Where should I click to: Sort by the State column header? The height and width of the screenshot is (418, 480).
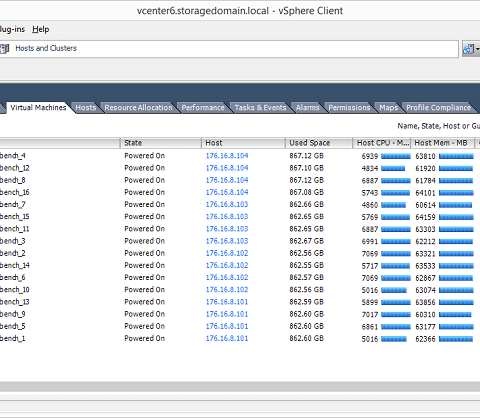point(161,143)
